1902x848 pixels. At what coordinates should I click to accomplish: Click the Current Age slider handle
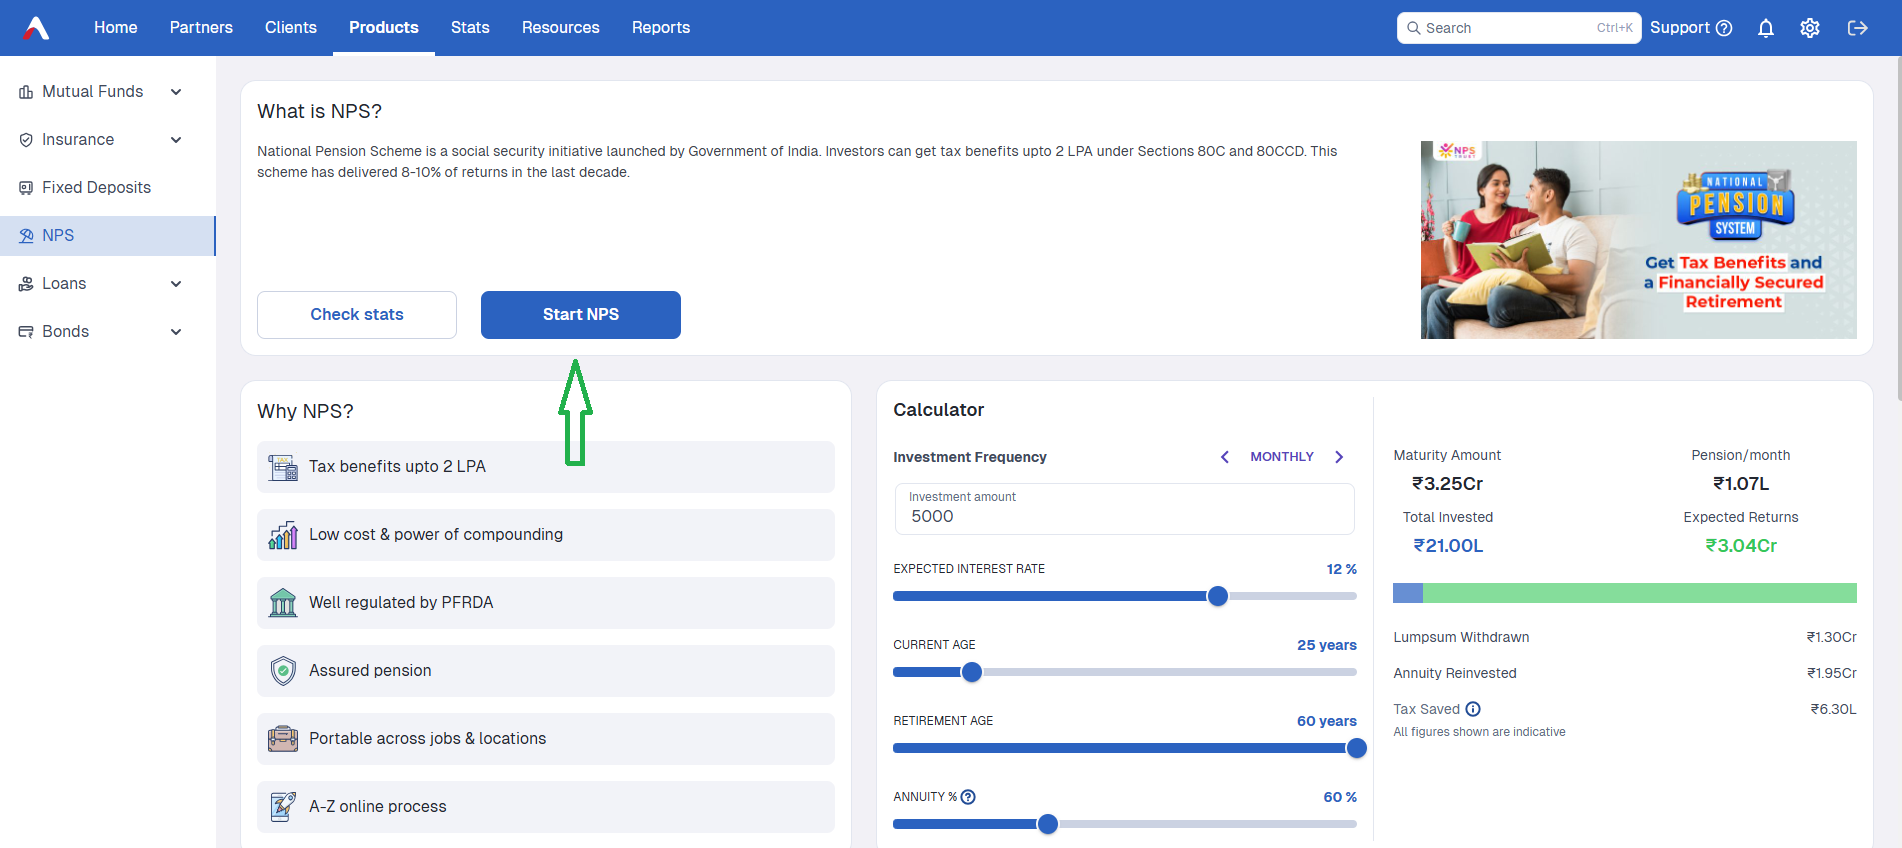click(x=972, y=672)
